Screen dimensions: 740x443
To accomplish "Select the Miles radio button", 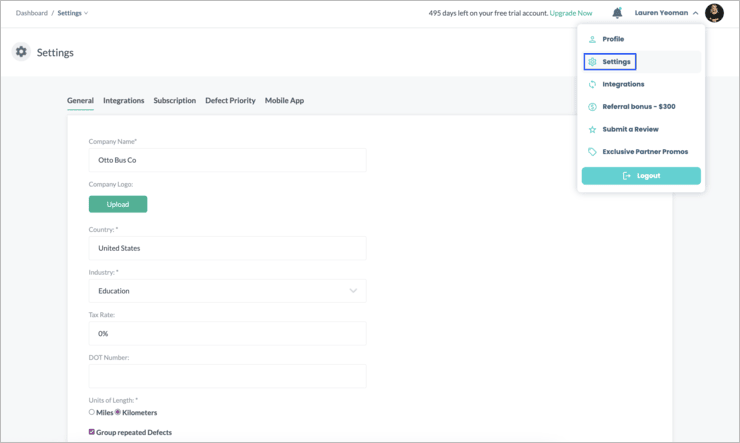I will (92, 412).
